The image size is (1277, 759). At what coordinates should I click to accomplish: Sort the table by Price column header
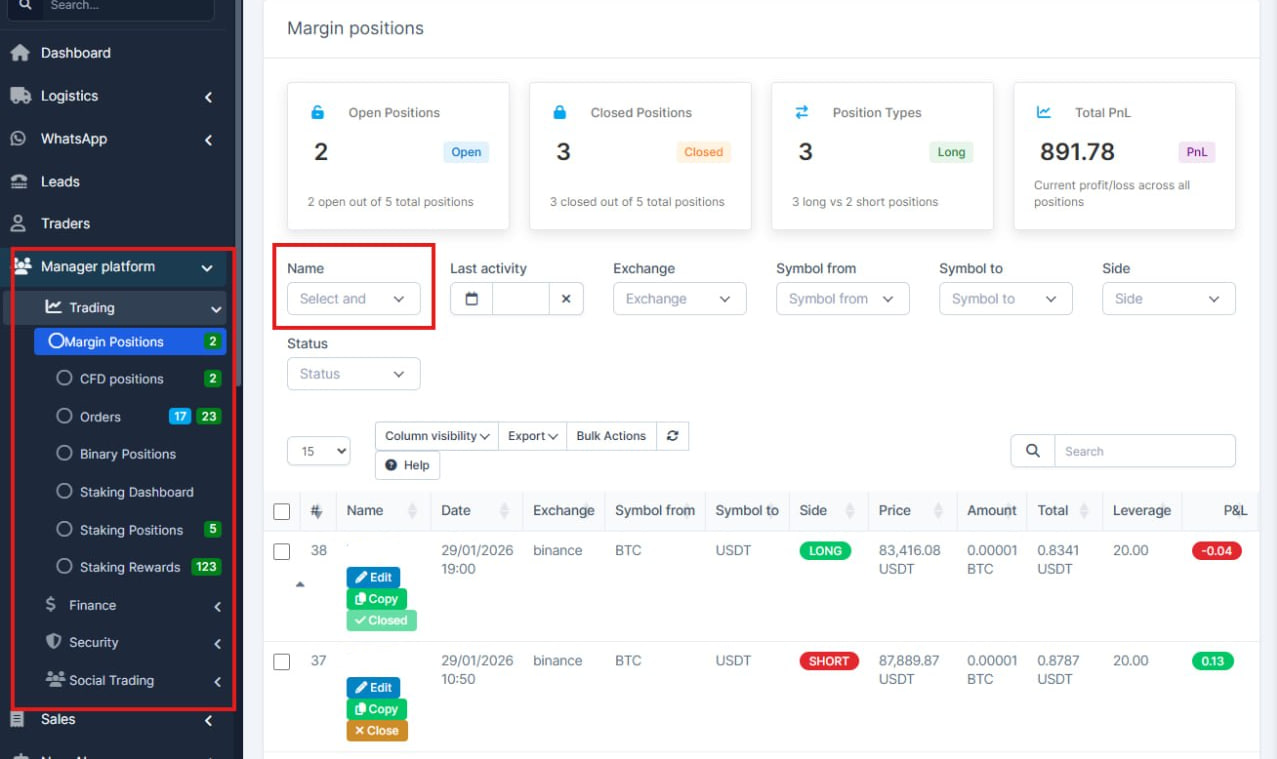895,510
